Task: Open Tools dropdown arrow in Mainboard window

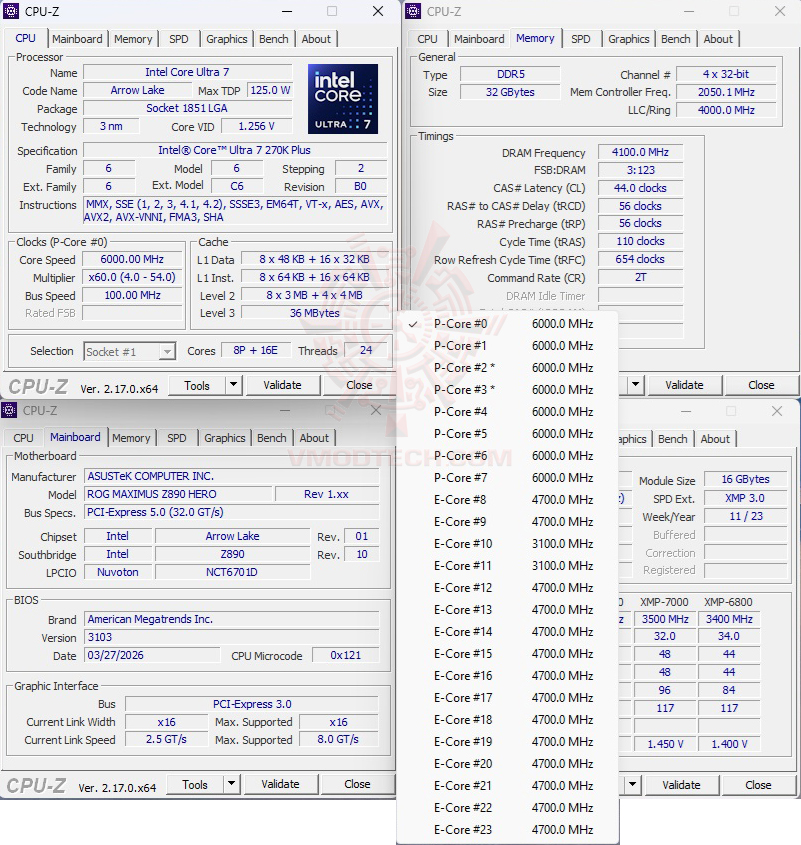Action: tap(231, 784)
